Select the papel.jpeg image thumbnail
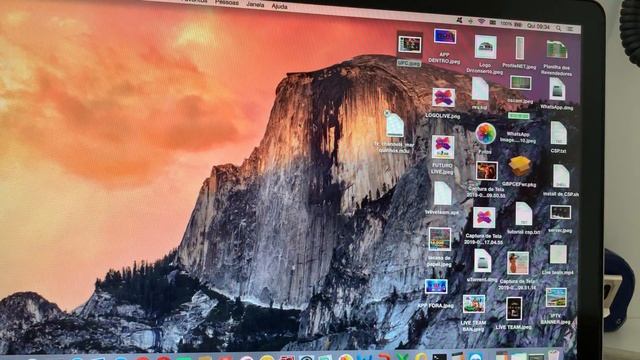The image size is (640, 360). pyautogui.click(x=440, y=239)
